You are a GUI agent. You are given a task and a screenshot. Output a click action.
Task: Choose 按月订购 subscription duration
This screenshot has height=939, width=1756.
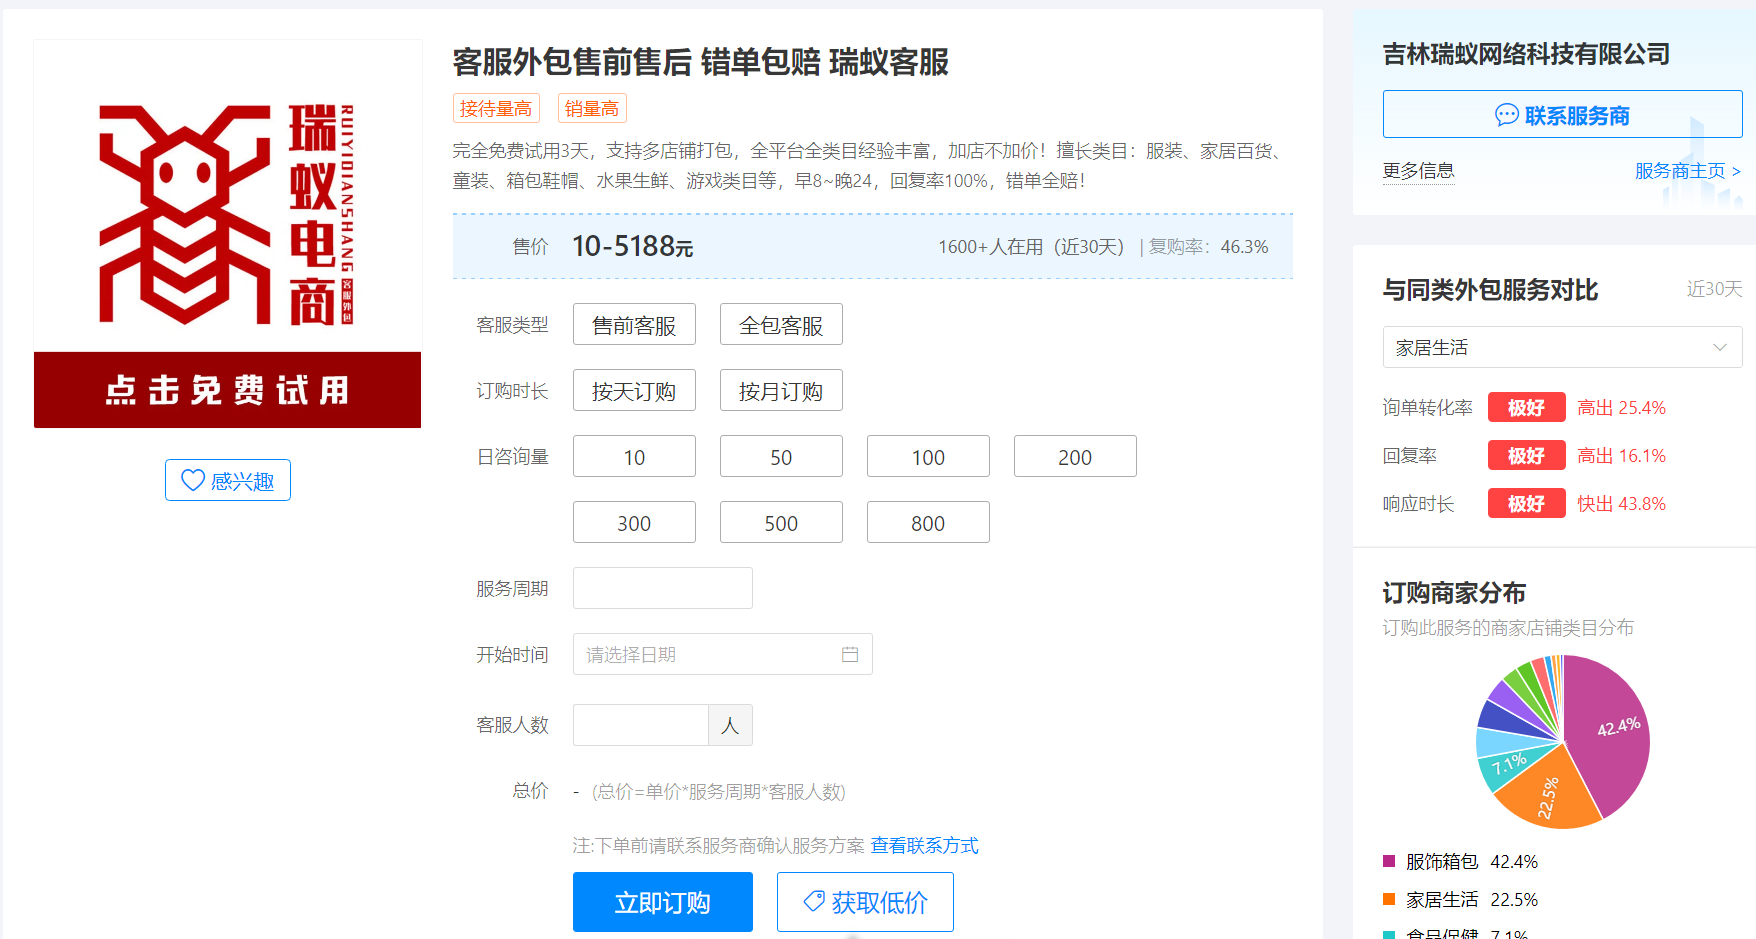[781, 391]
